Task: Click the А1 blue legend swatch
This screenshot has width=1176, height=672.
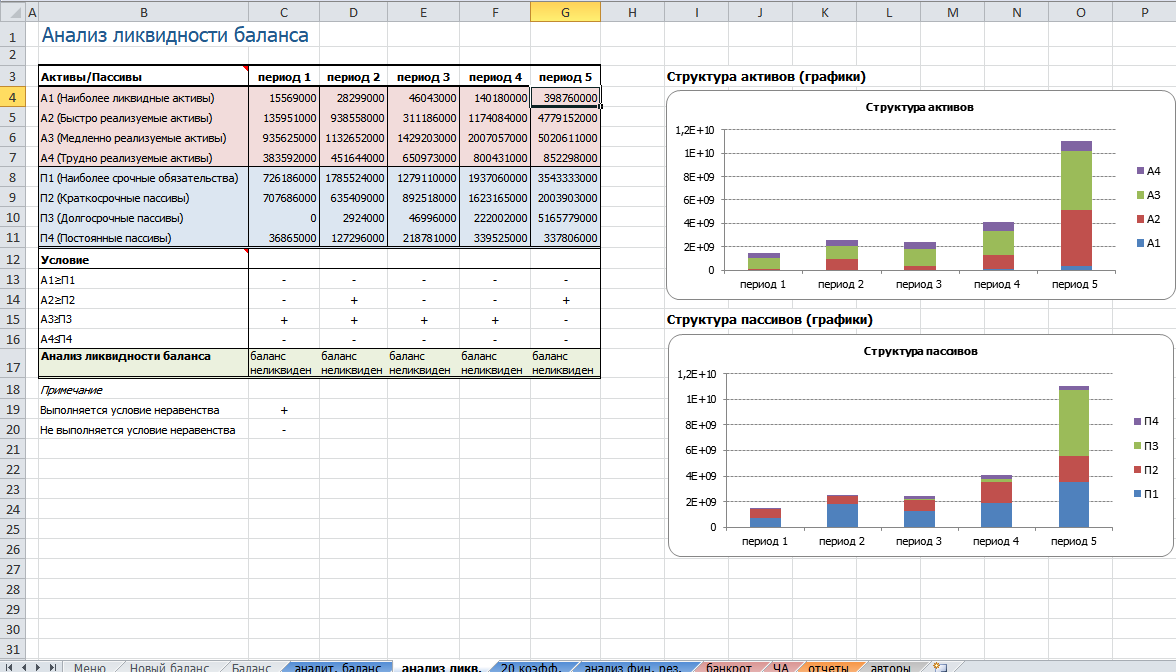Action: tap(1141, 243)
